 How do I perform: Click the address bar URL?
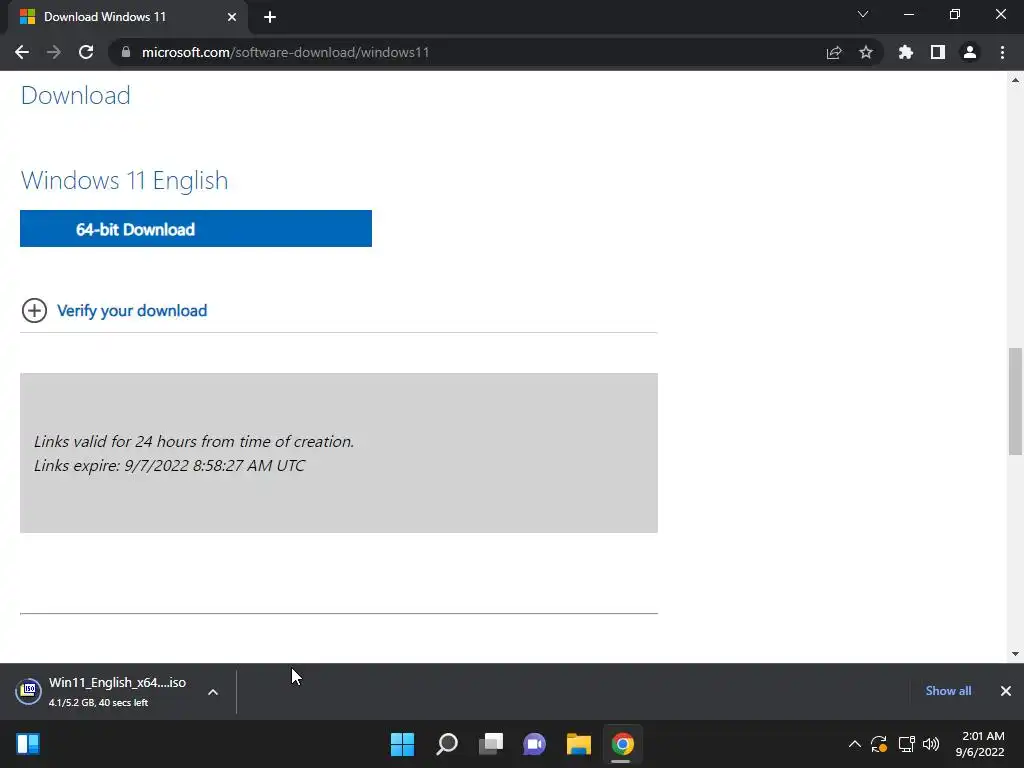(x=285, y=52)
